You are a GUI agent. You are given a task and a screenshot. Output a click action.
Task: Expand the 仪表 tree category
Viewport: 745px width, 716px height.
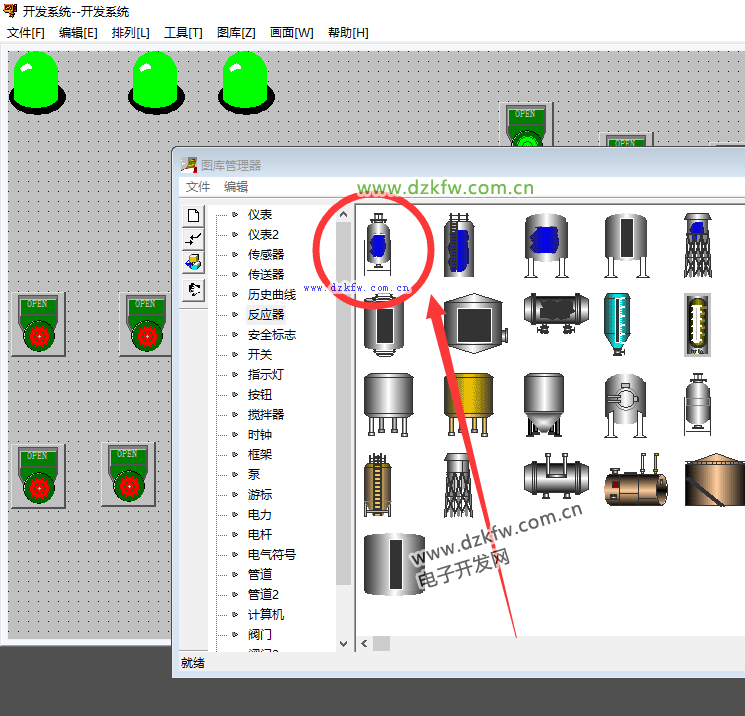coord(235,215)
